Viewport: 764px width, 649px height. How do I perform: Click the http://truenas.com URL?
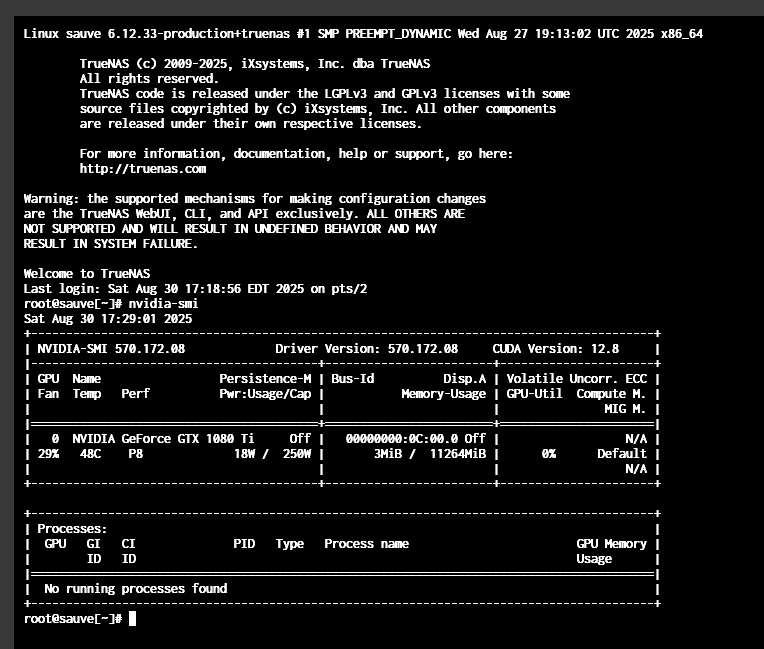tap(142, 169)
